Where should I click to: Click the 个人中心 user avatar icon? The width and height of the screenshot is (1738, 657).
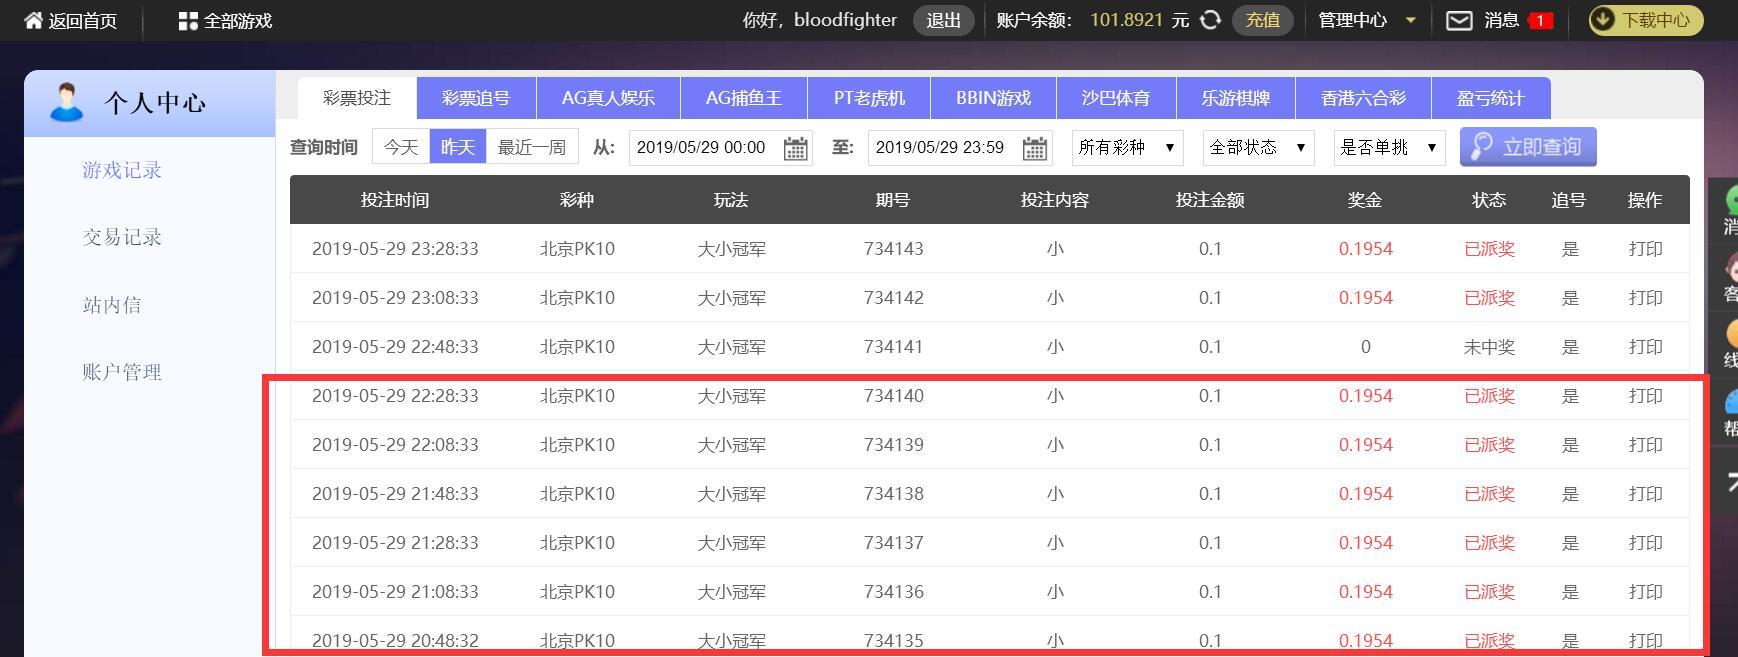coord(67,103)
